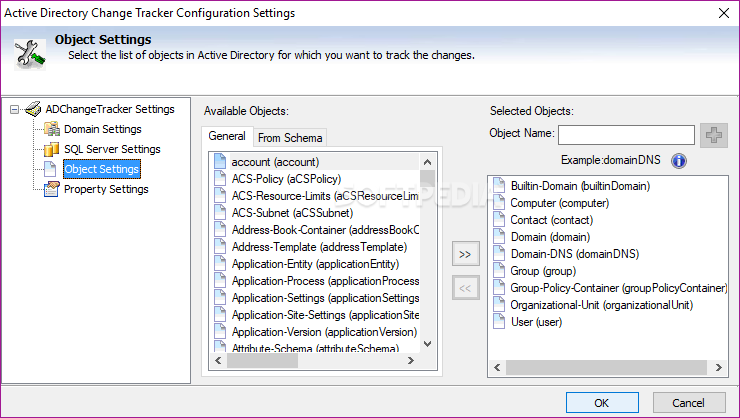Select Group-Policy-Container in Selected Objects
The image size is (740, 418).
point(619,288)
